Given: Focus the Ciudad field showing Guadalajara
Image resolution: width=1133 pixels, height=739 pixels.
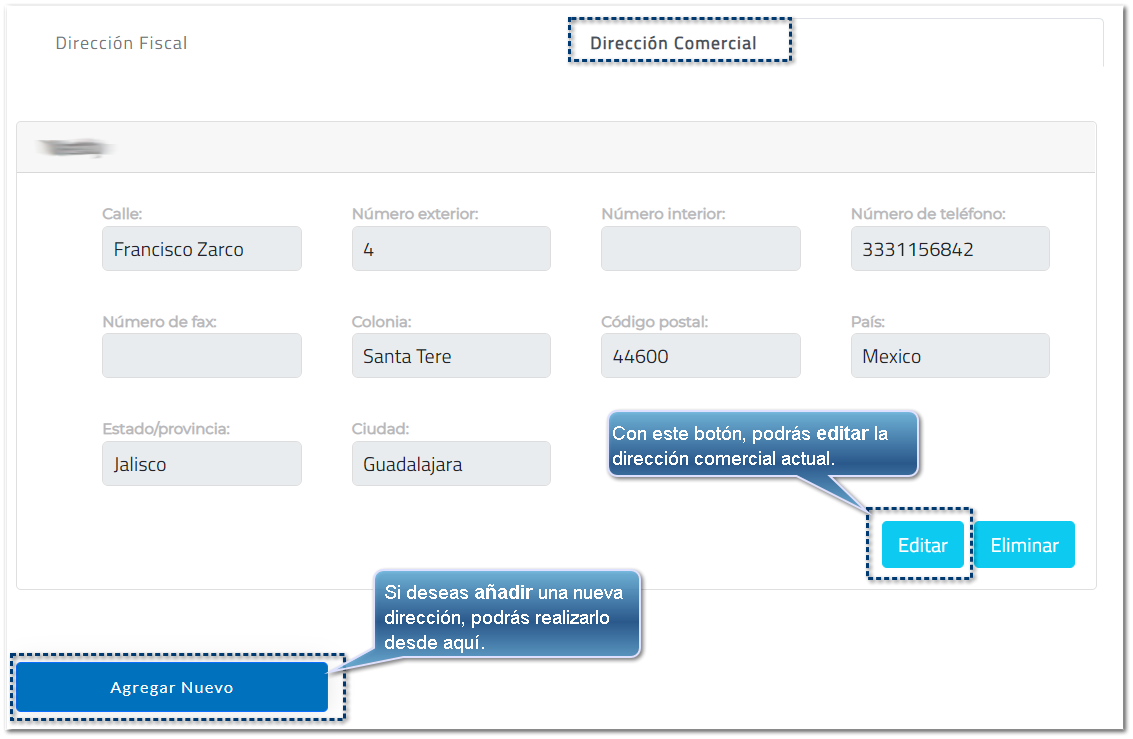Looking at the screenshot, I should click(x=450, y=464).
